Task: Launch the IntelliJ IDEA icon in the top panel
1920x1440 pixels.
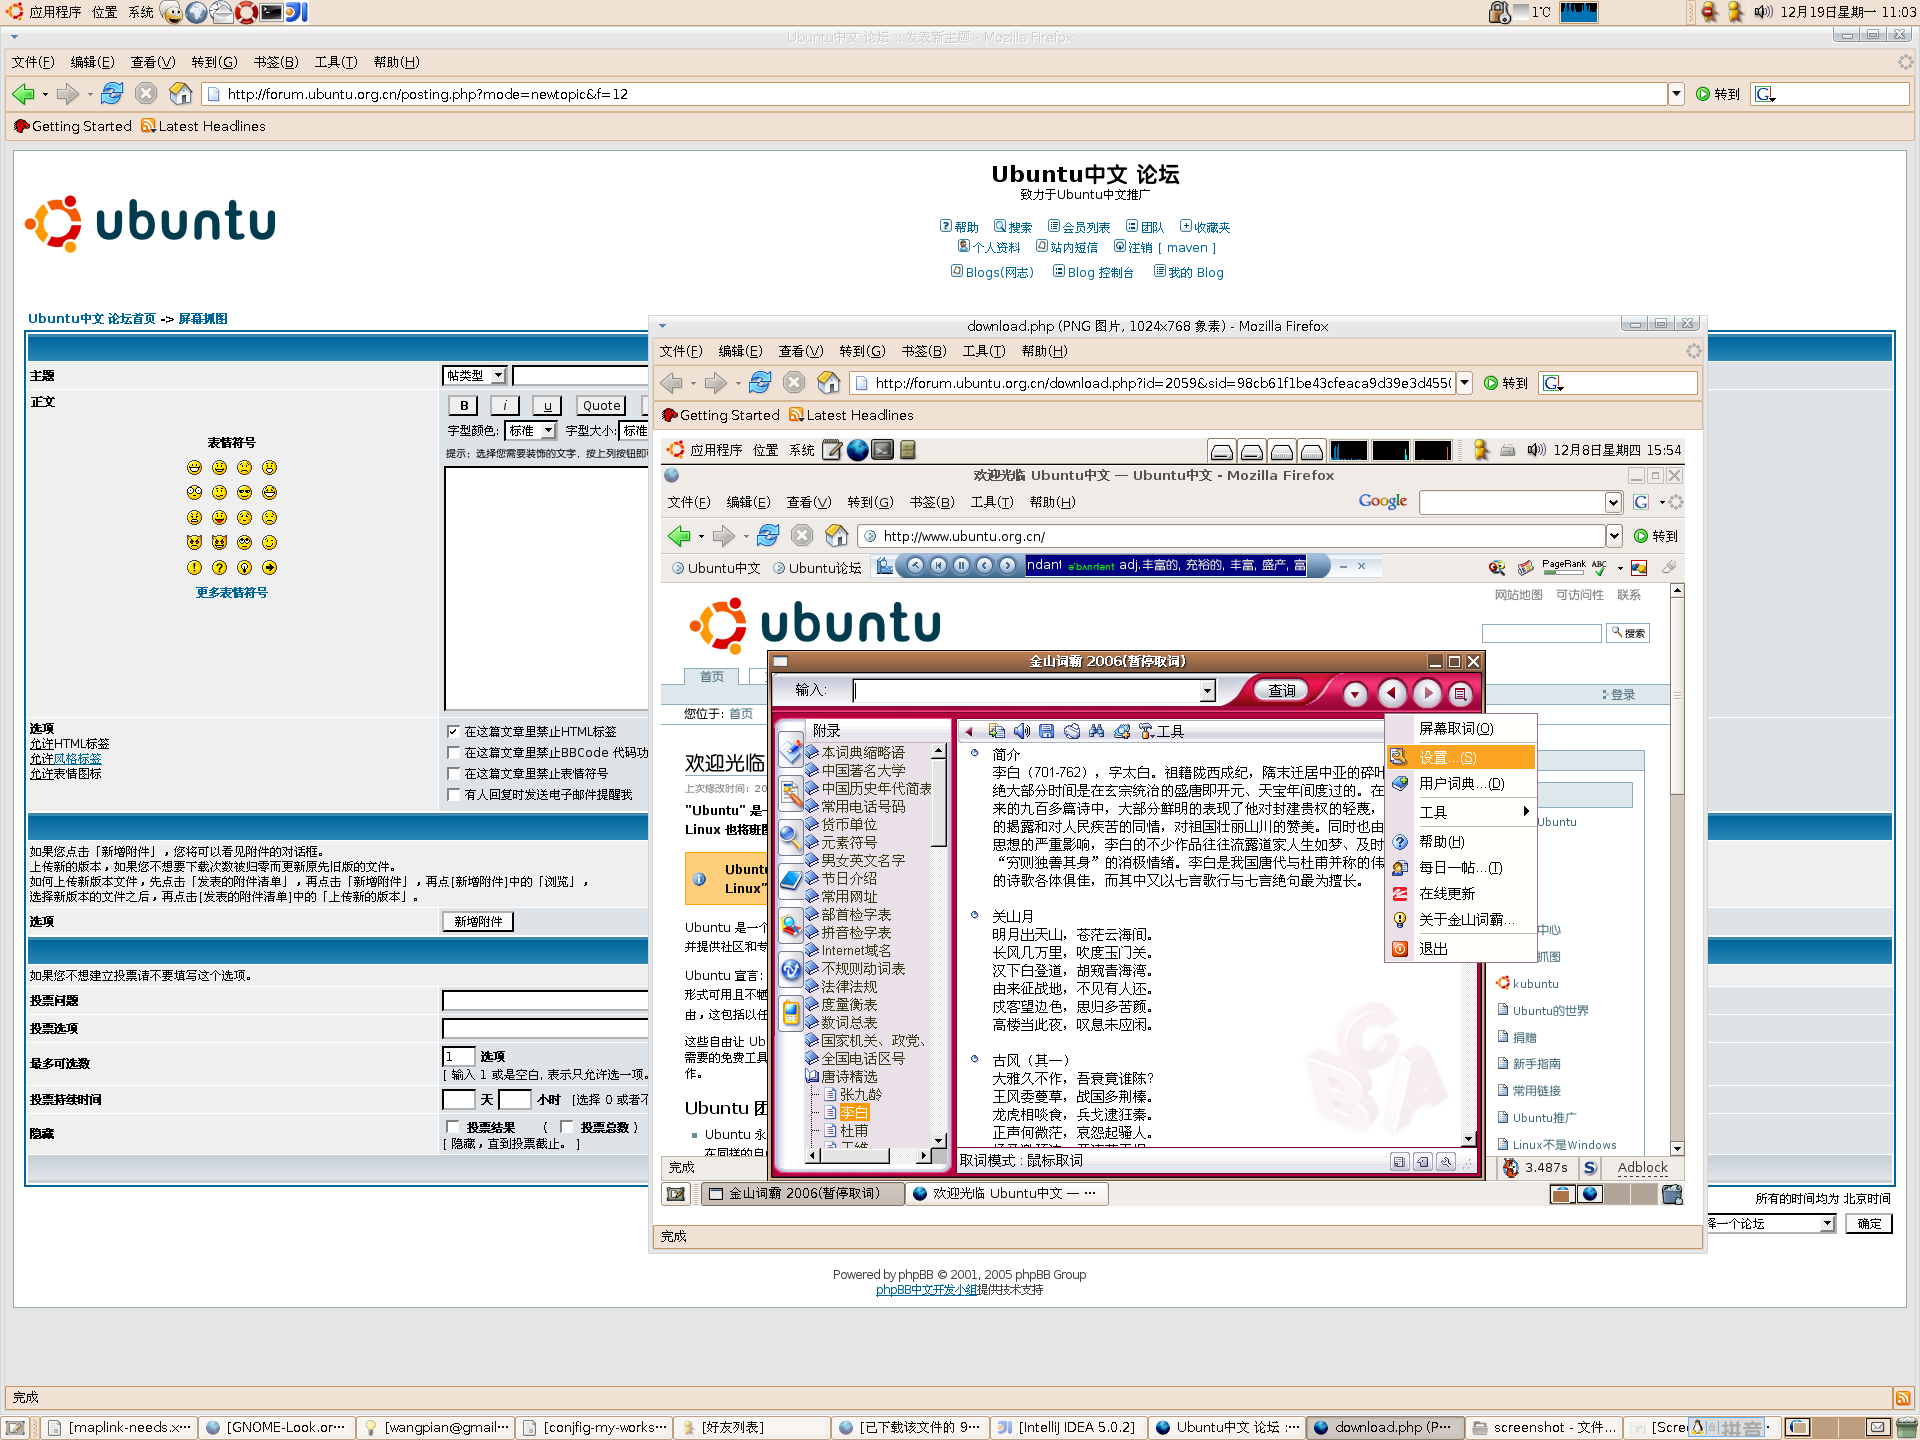Action: 296,12
